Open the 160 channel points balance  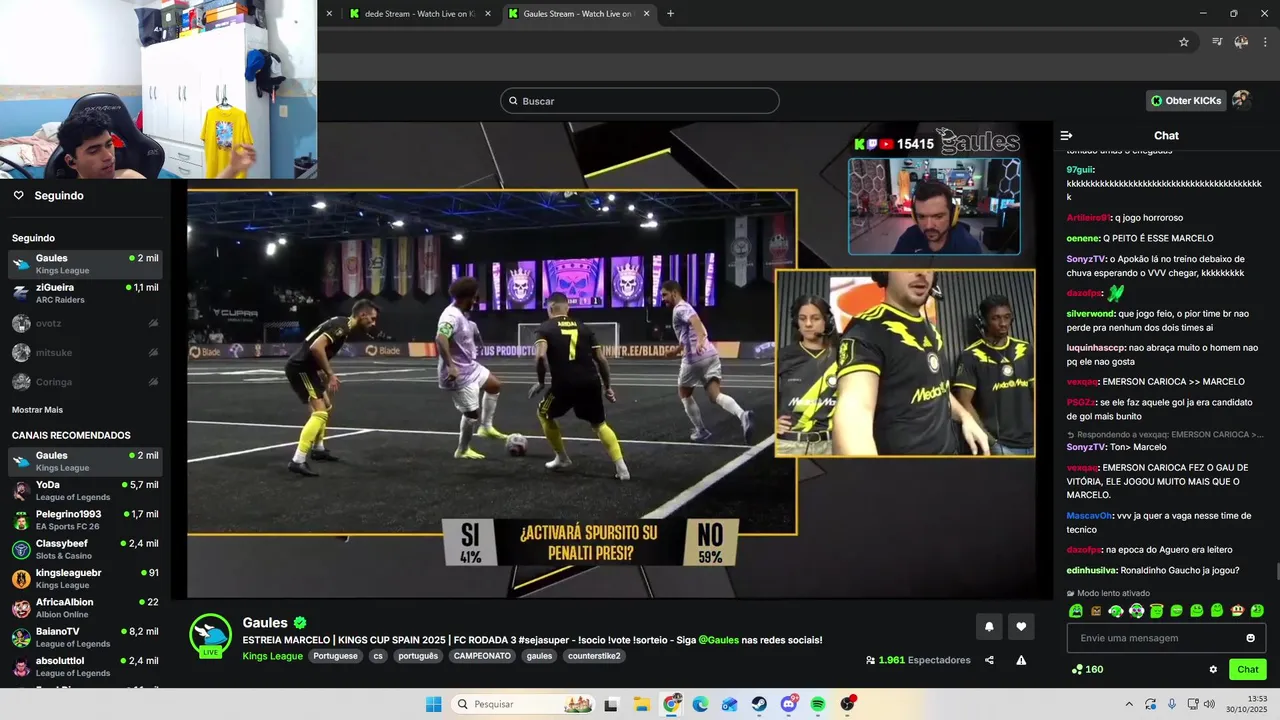(1087, 670)
